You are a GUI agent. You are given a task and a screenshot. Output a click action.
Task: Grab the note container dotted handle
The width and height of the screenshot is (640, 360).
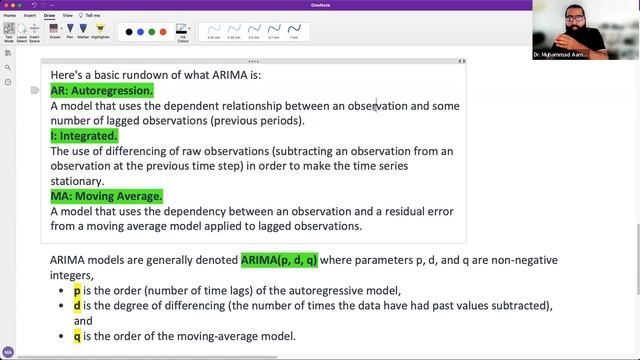click(x=253, y=62)
